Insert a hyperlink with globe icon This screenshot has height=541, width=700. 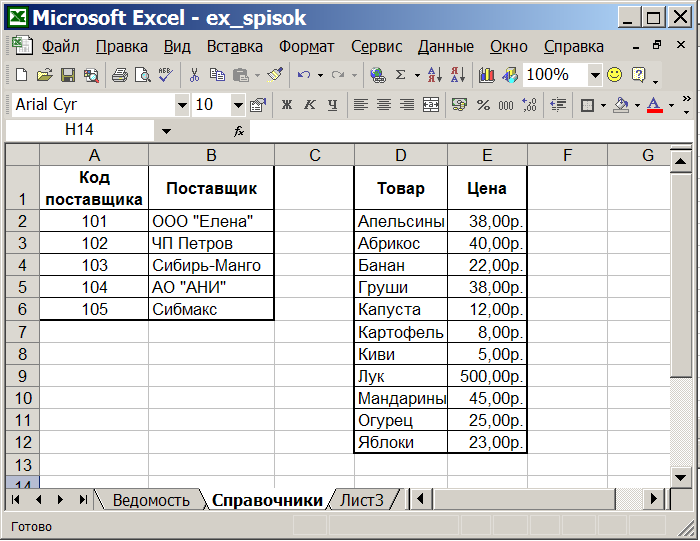(x=378, y=75)
